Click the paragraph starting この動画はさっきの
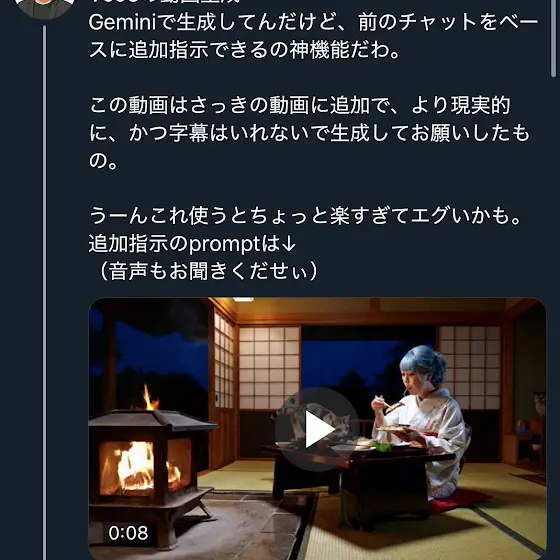 coord(309,133)
